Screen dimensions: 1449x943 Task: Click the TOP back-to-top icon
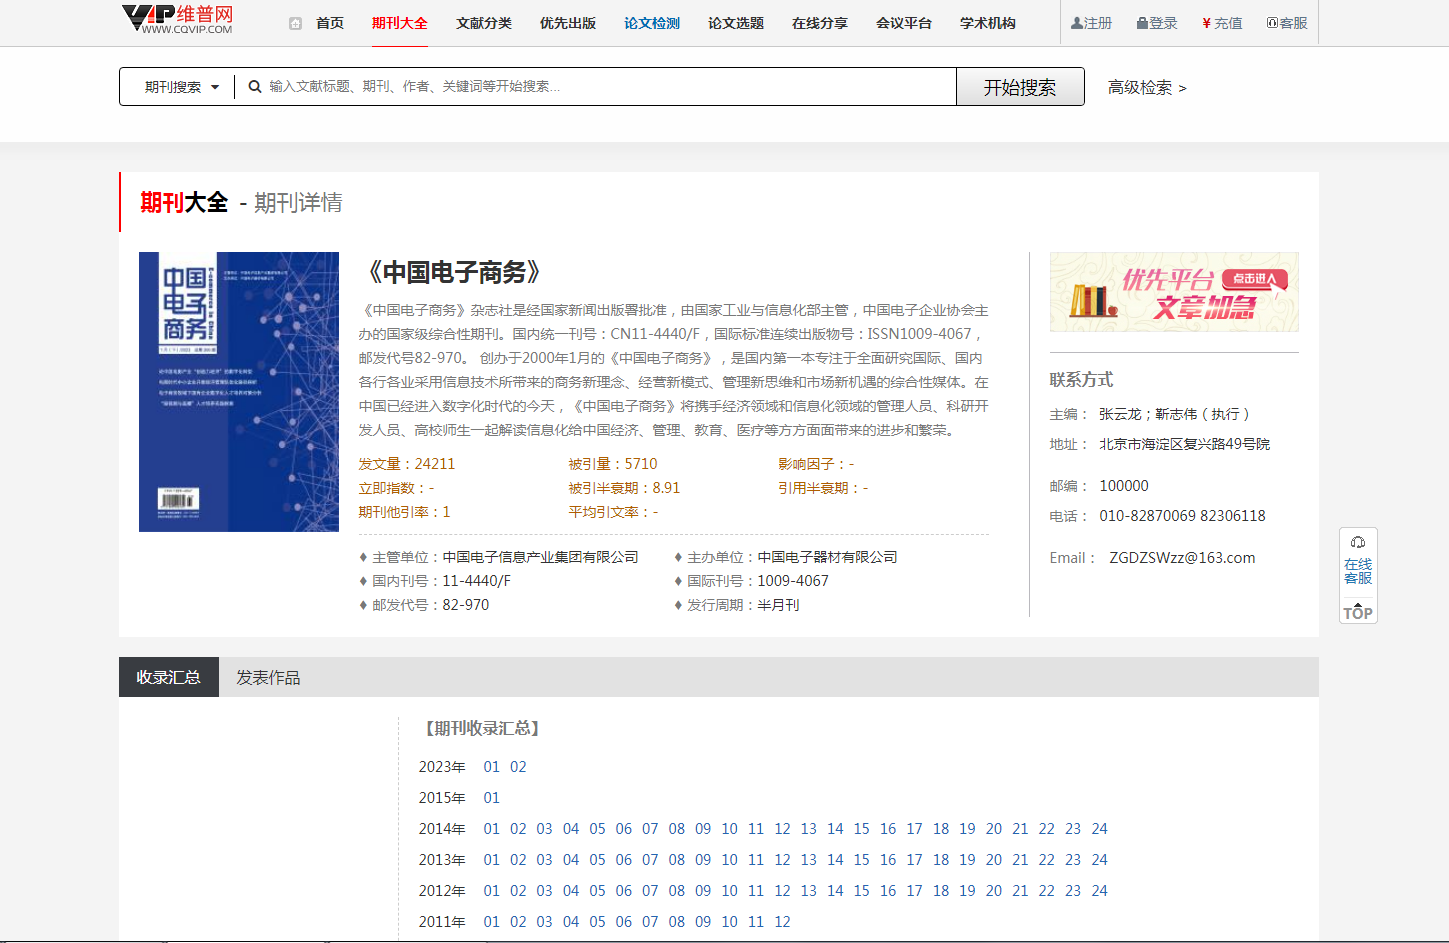(1358, 611)
